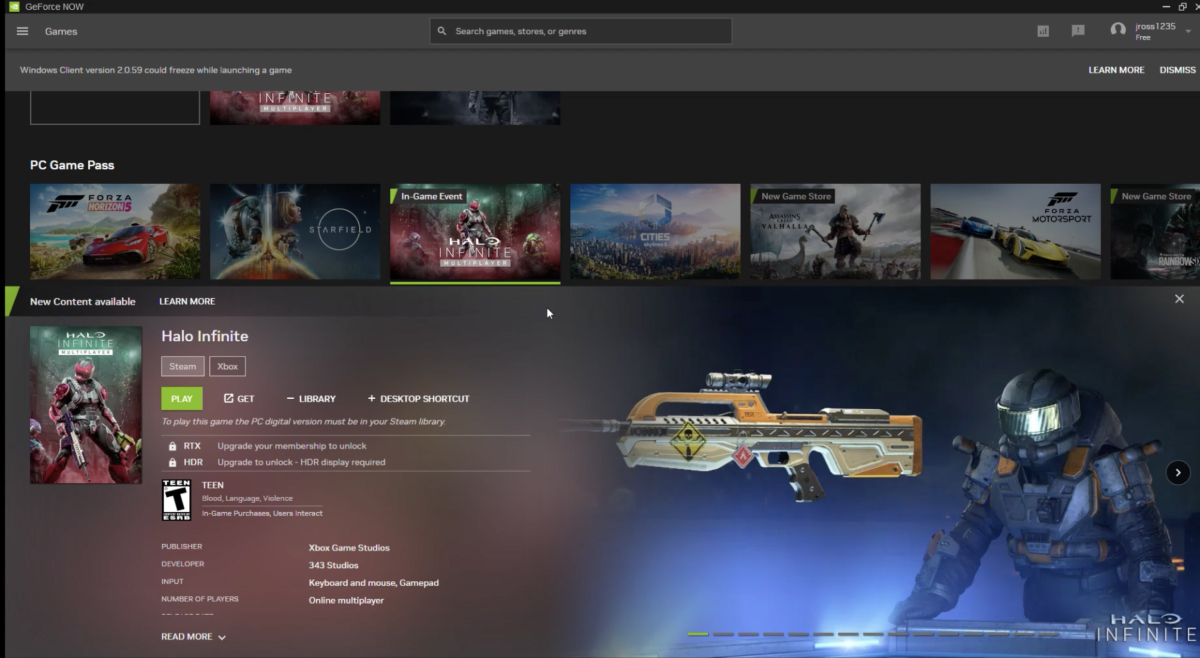1200x658 pixels.
Task: Click the "Windows Client version 2.0.59" warning text
Action: pos(156,70)
